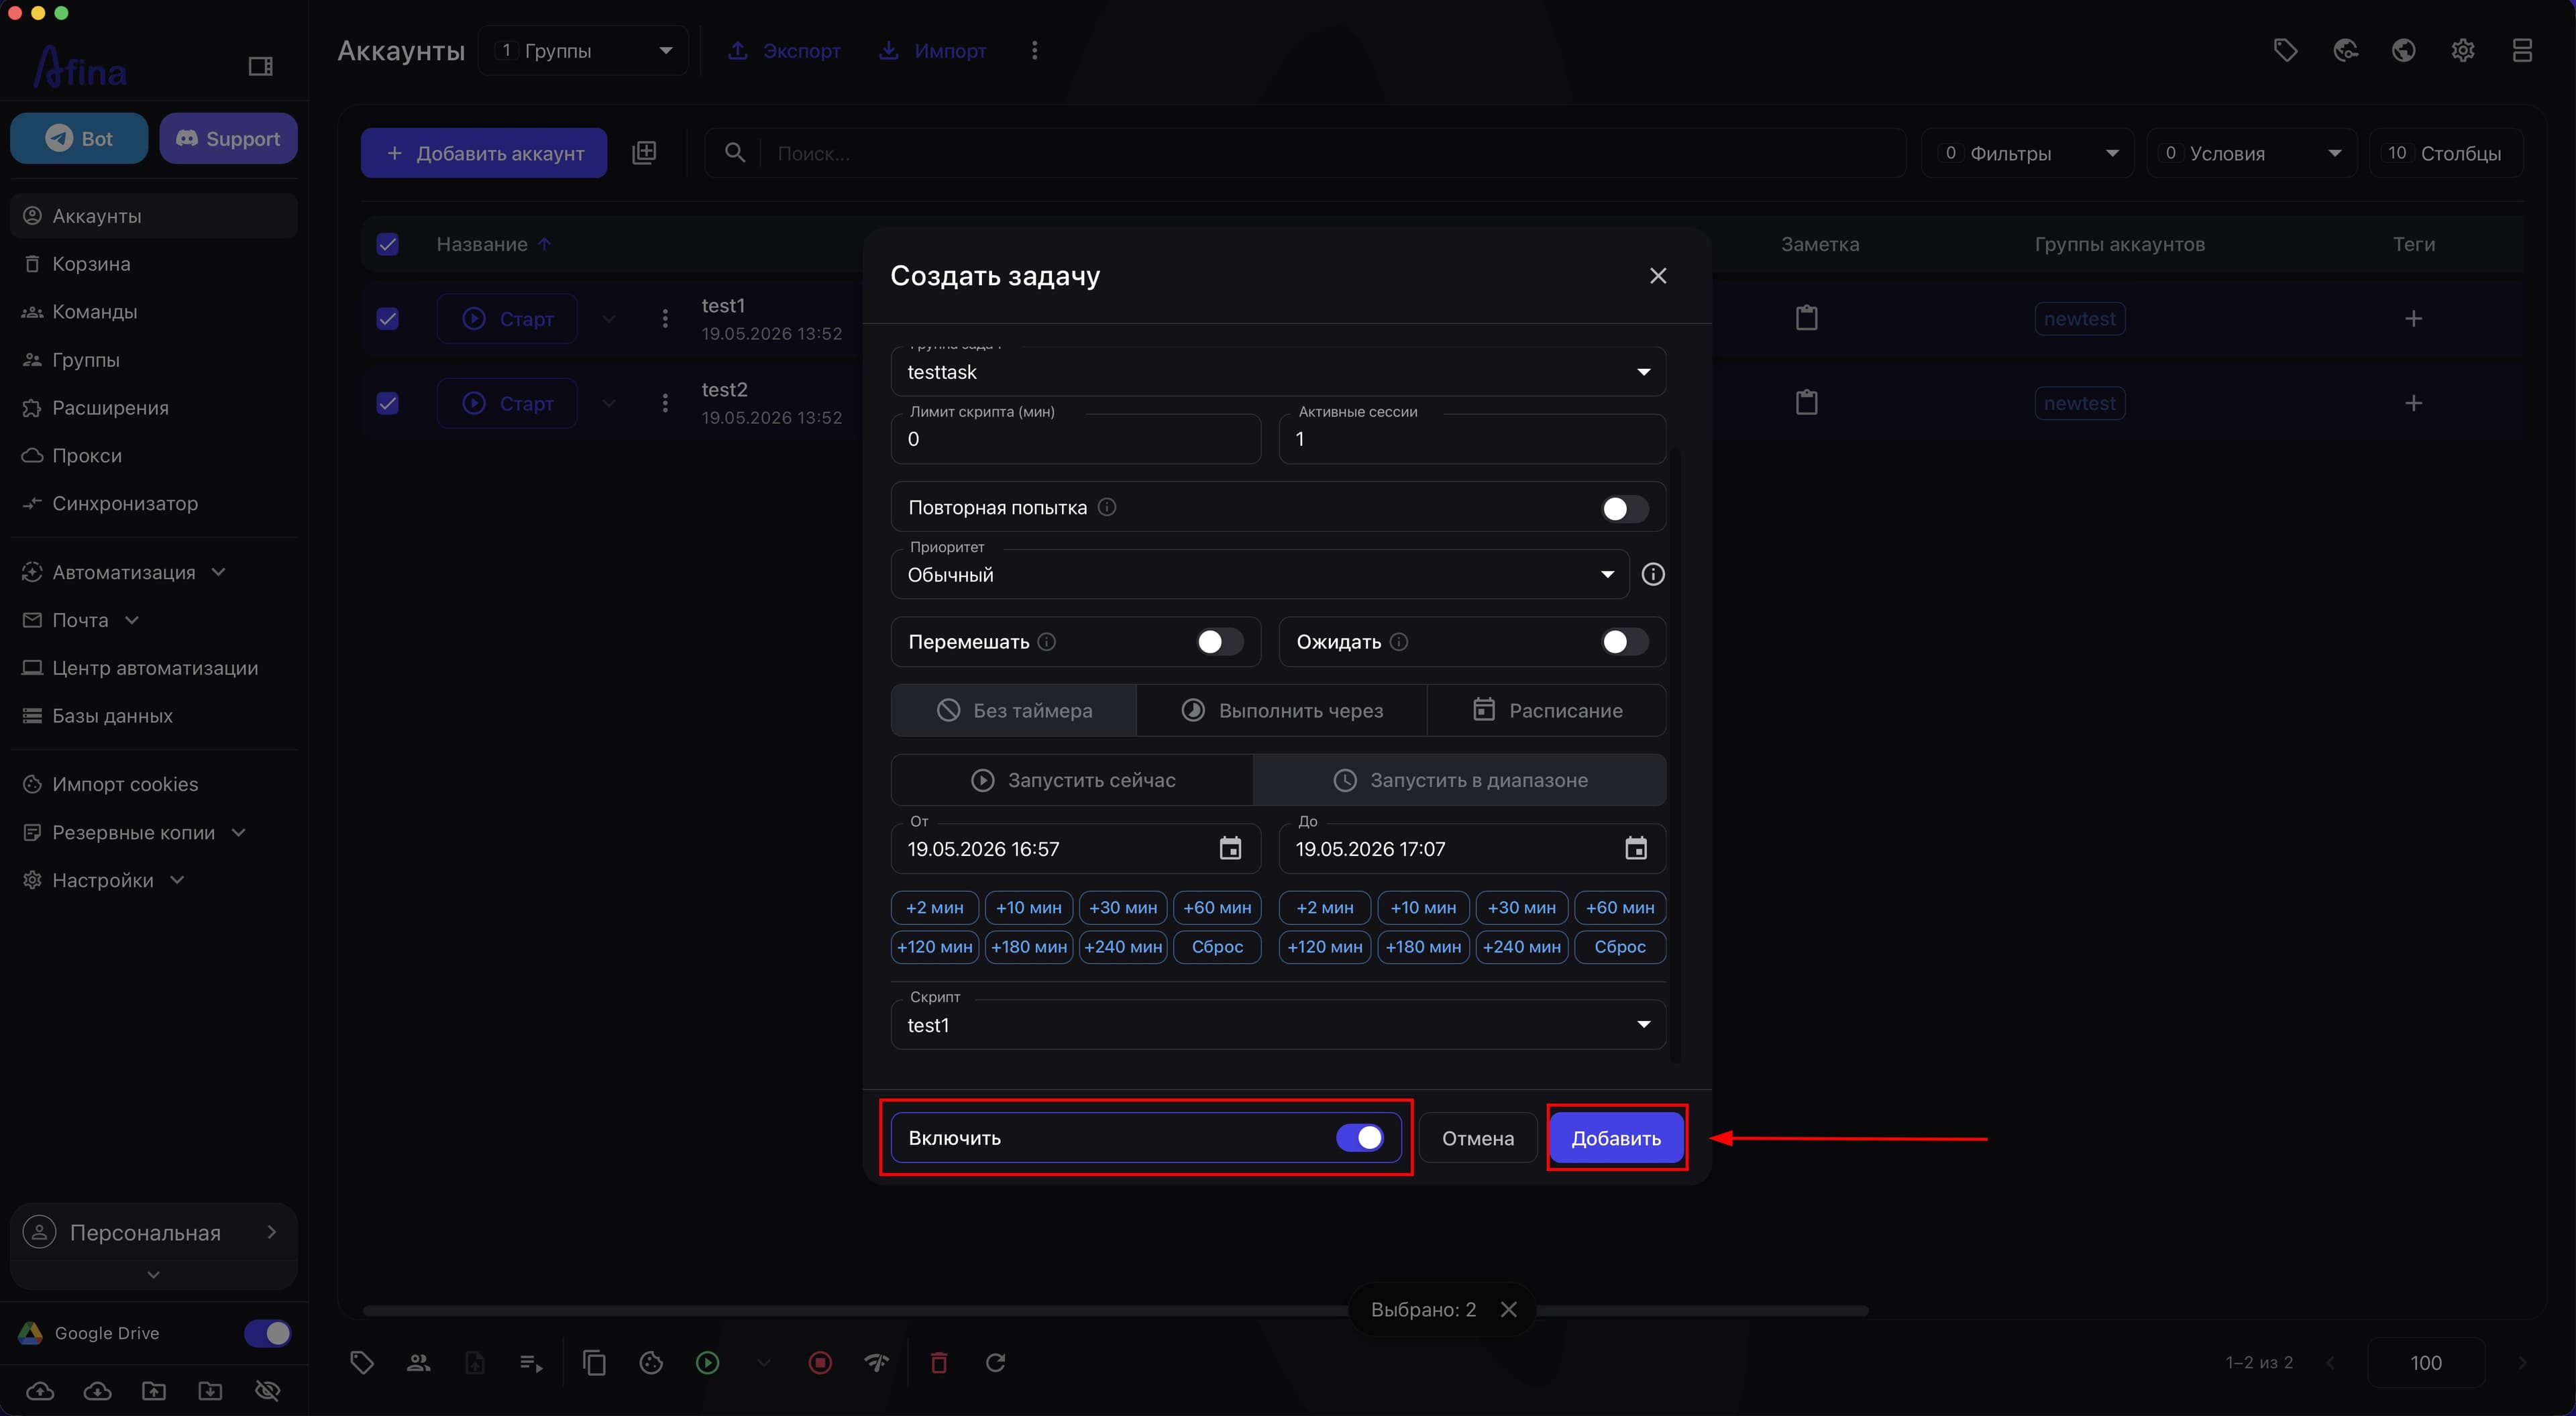Open Расширения in the sidebar
2576x1416 pixels.
154,408
